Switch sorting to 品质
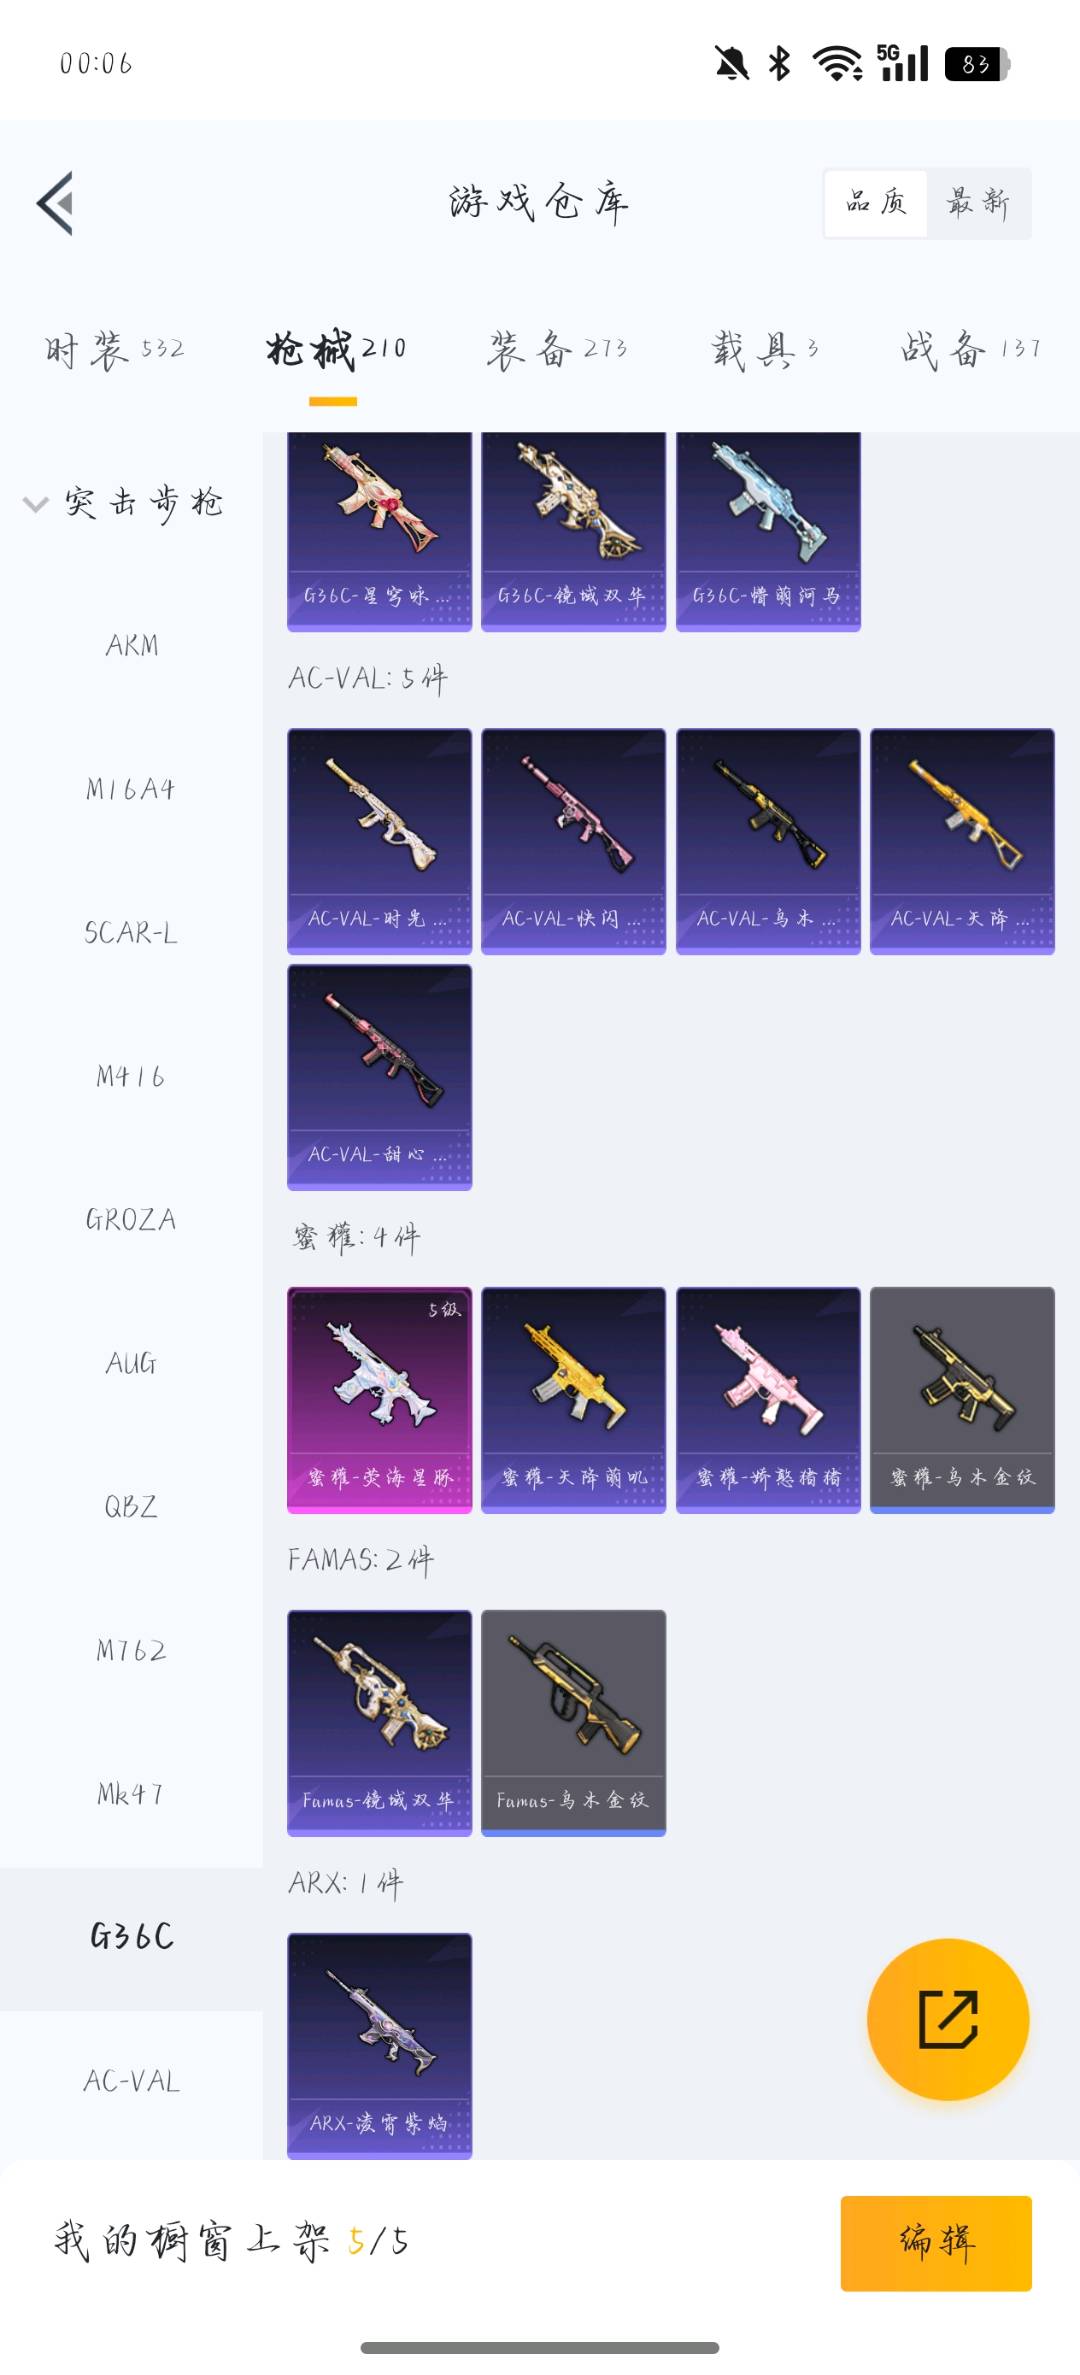The width and height of the screenshot is (1080, 2375). coord(876,203)
